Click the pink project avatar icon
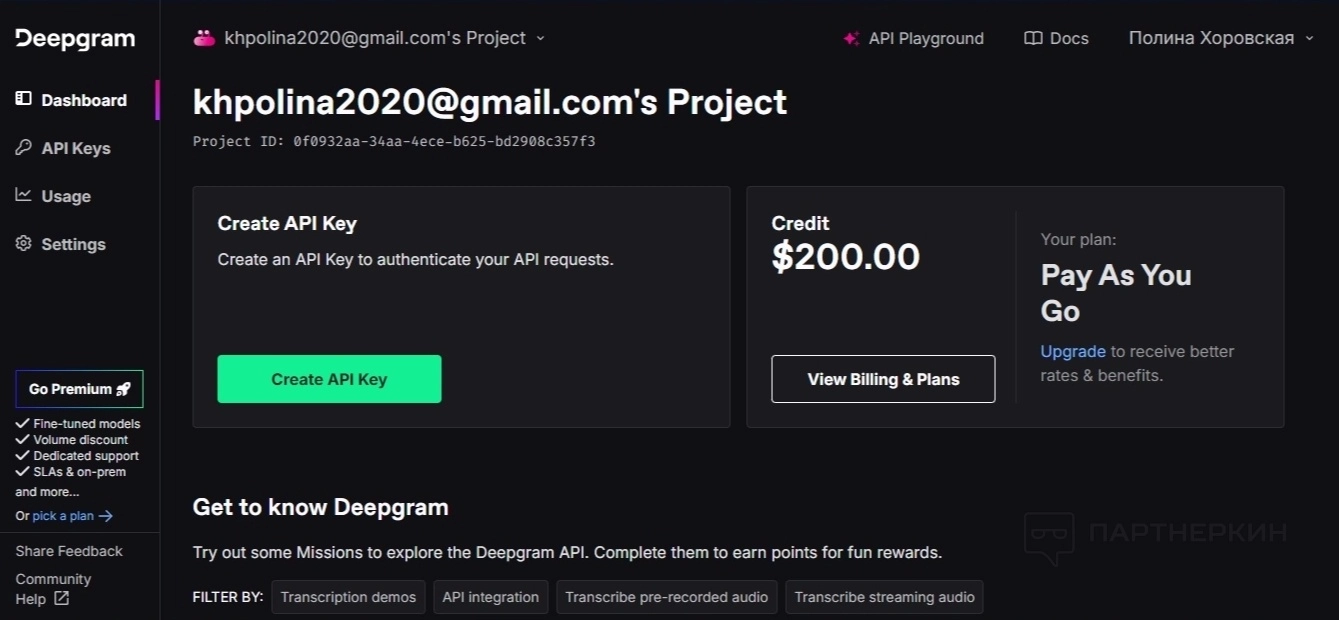This screenshot has height=620, width=1339. (204, 38)
